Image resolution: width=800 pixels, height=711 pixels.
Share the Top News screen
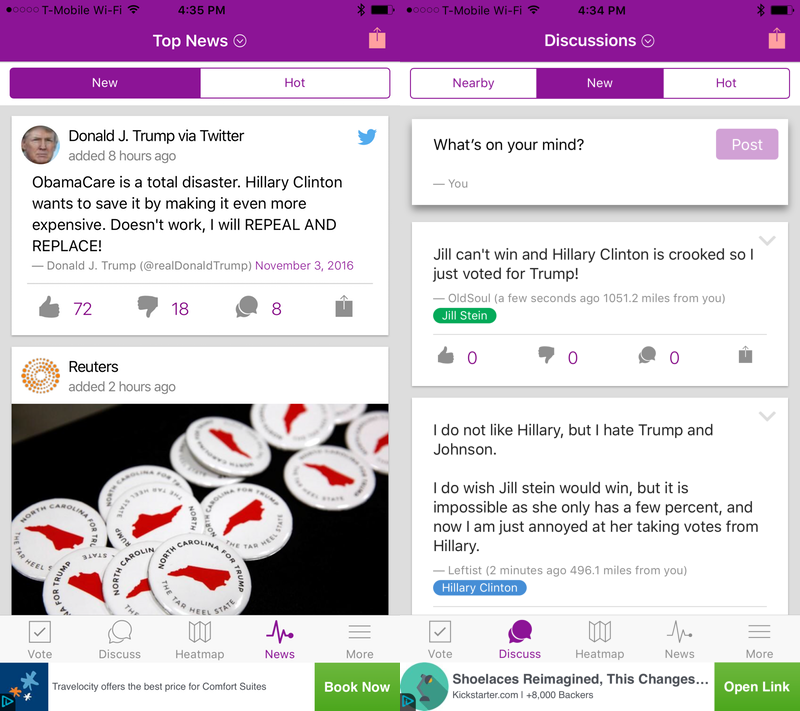[377, 38]
